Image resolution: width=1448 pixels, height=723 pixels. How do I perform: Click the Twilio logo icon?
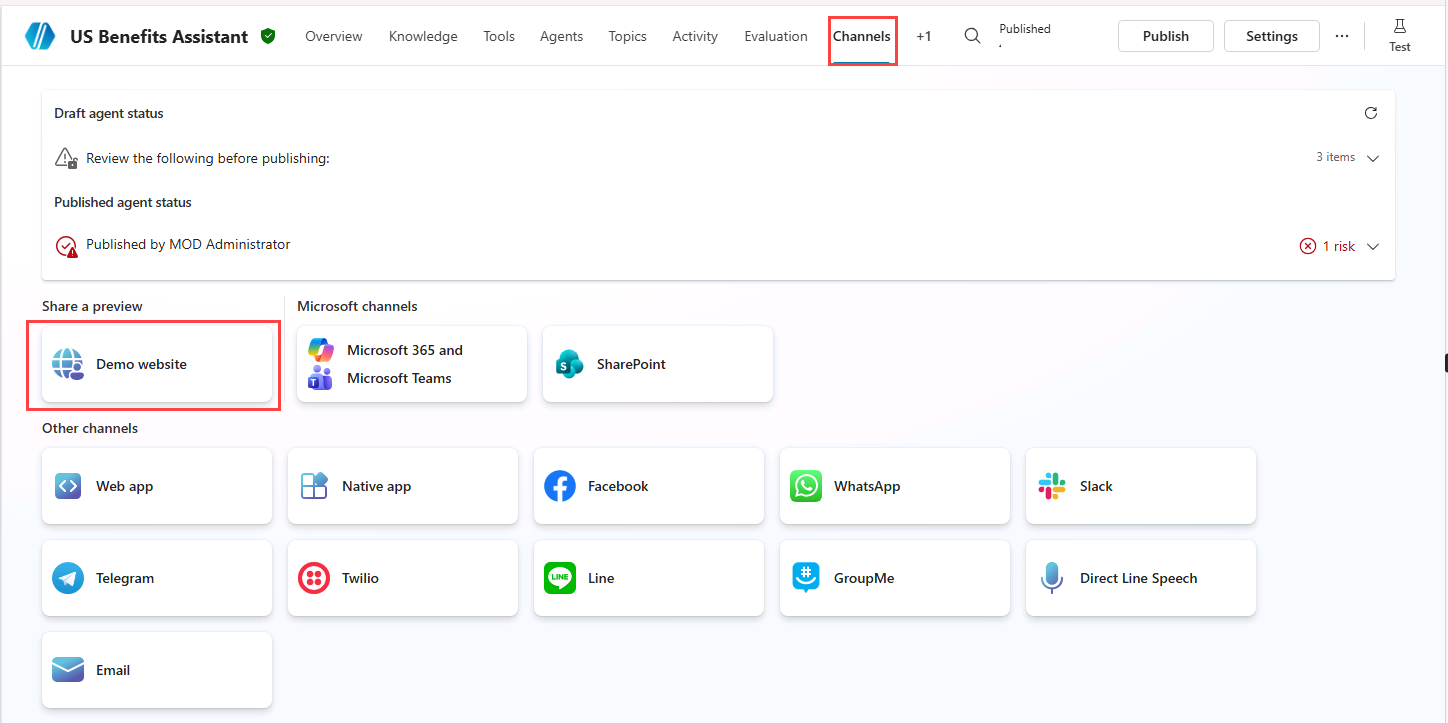point(314,578)
